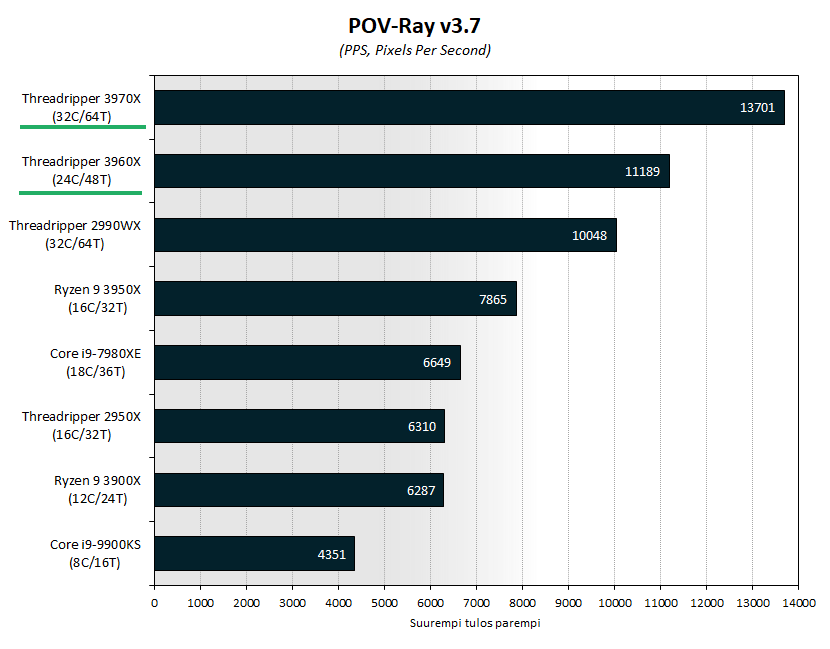This screenshot has height=649, width=830.
Task: Select the Ryzen 9 3950X (16C/32T) label
Action: pyautogui.click(x=97, y=299)
